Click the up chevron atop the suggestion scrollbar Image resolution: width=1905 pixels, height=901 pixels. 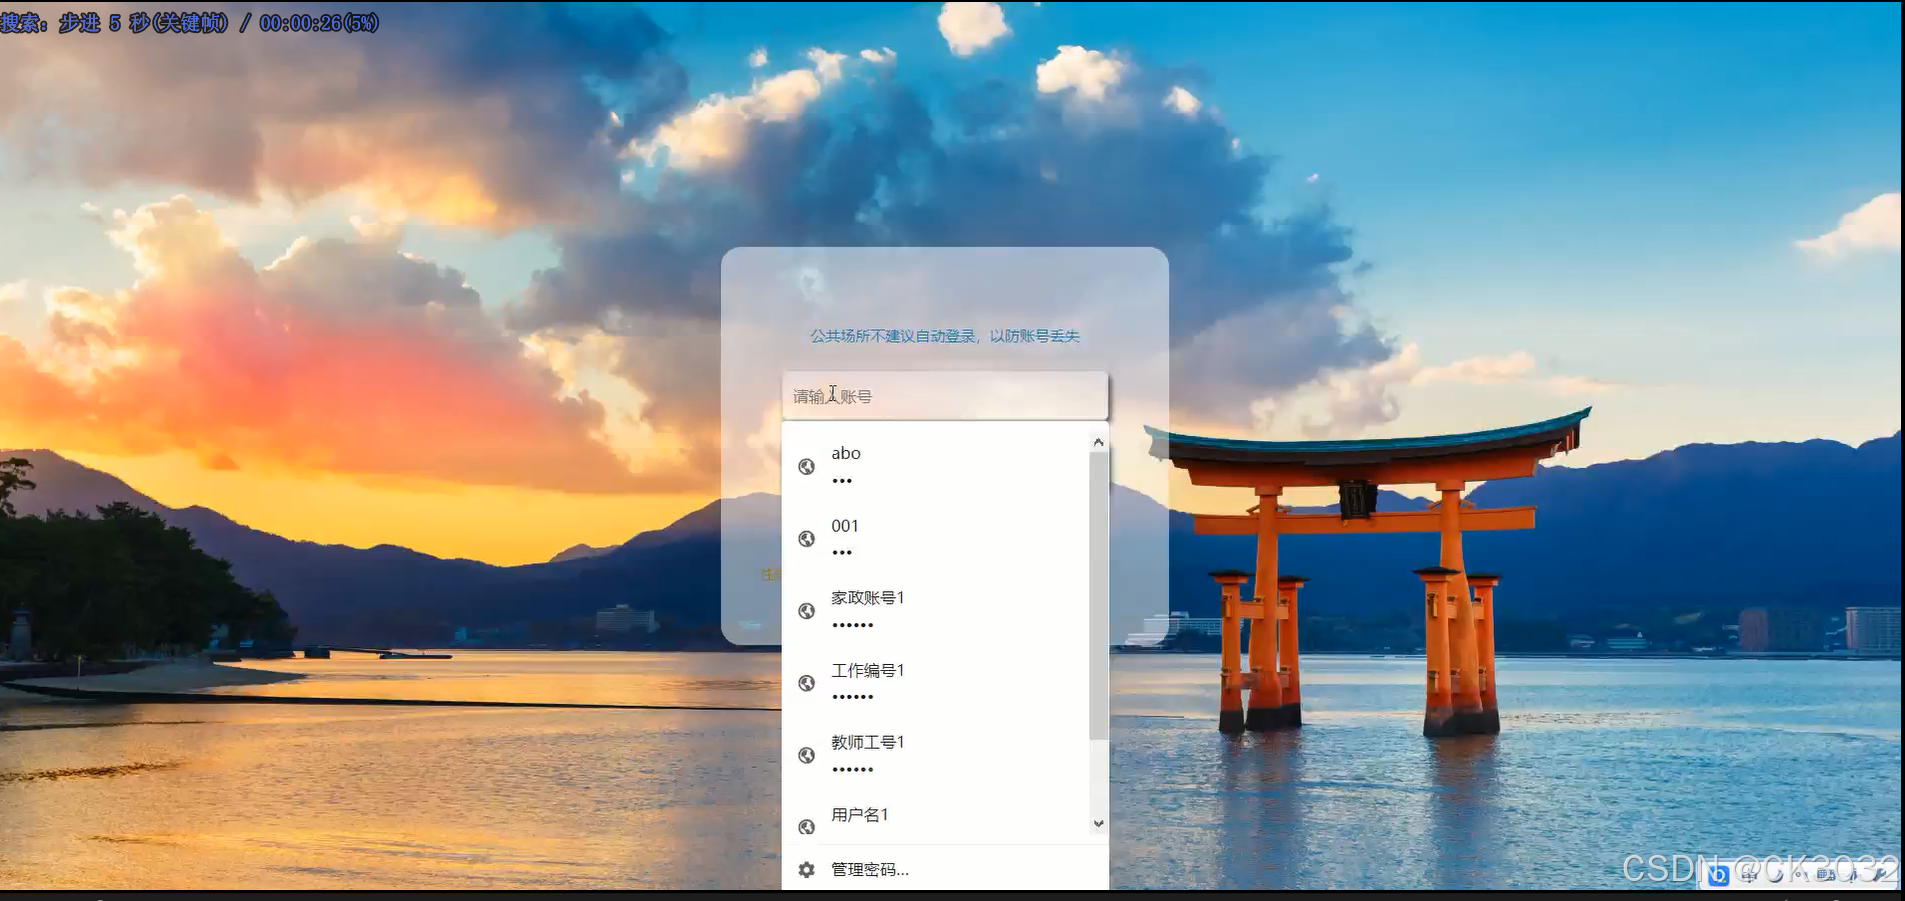point(1098,441)
